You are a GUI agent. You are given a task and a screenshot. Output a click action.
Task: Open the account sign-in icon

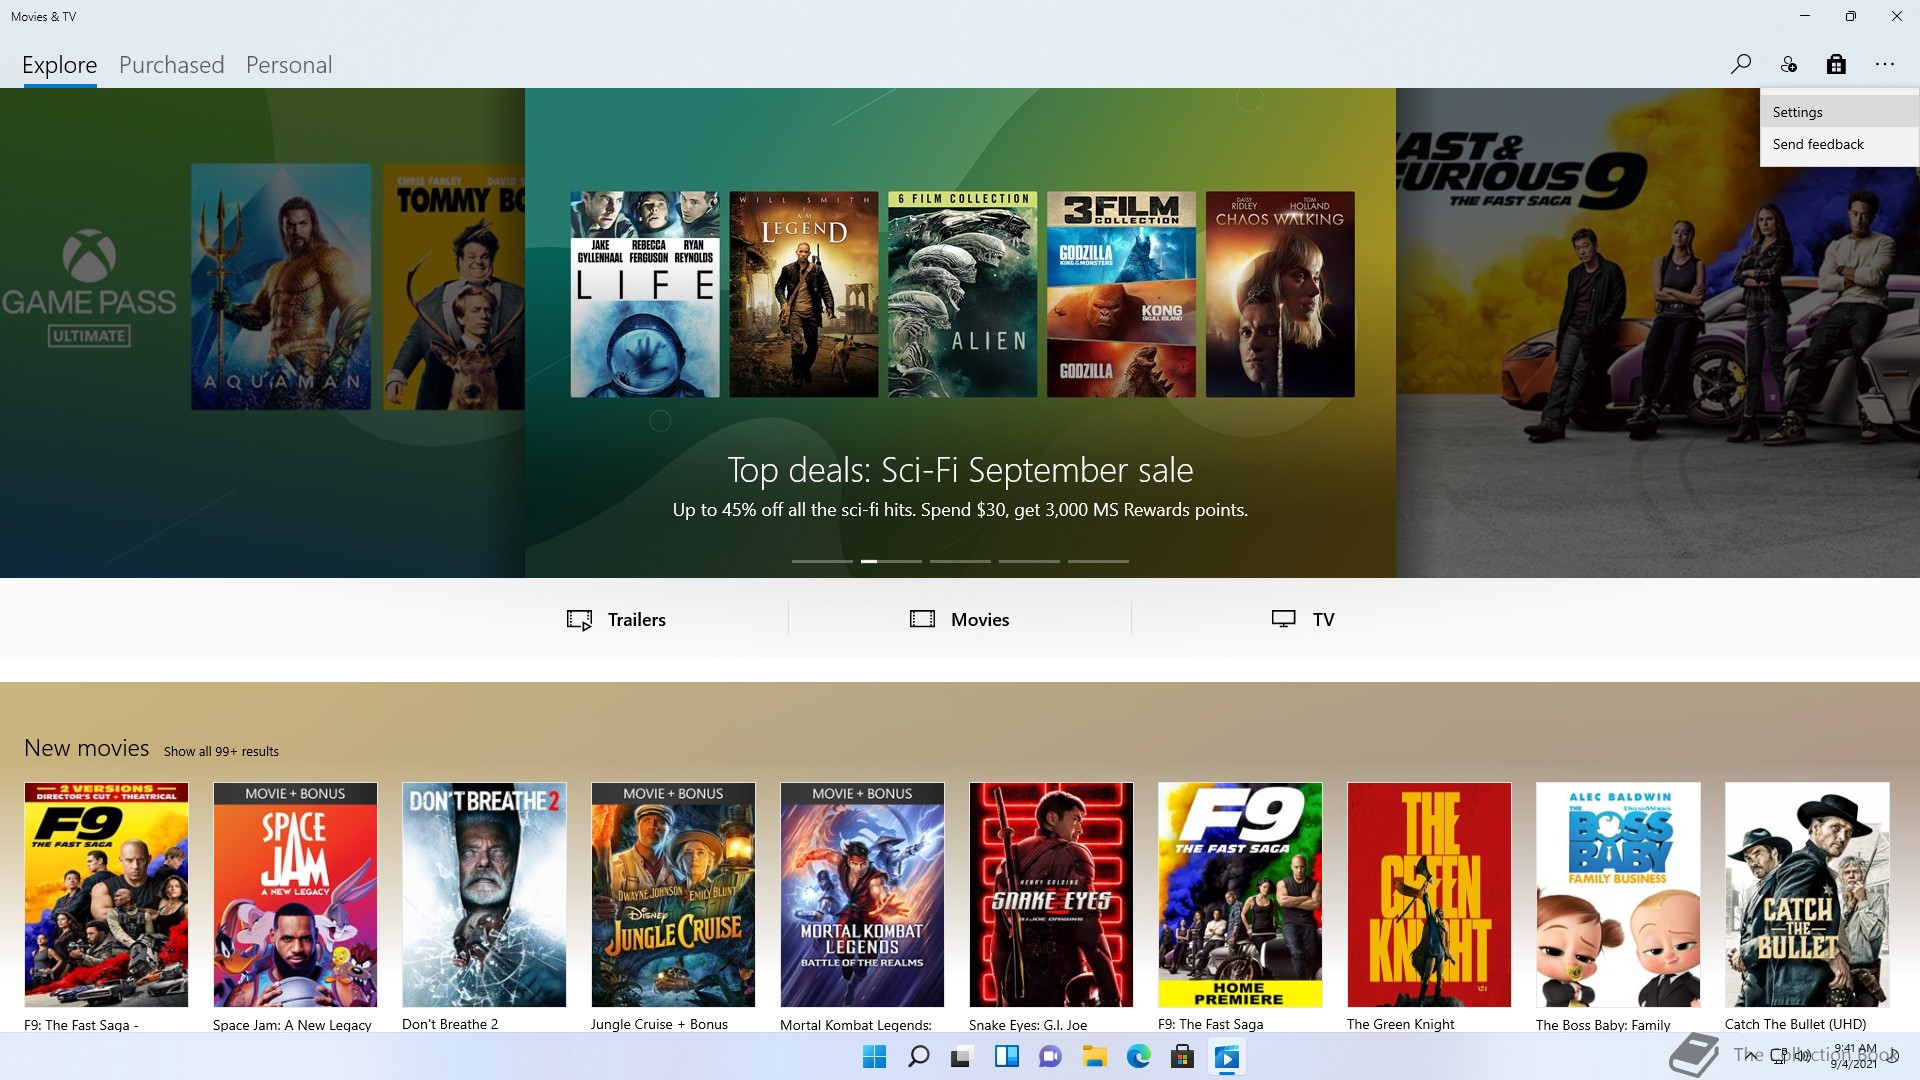[x=1789, y=65]
